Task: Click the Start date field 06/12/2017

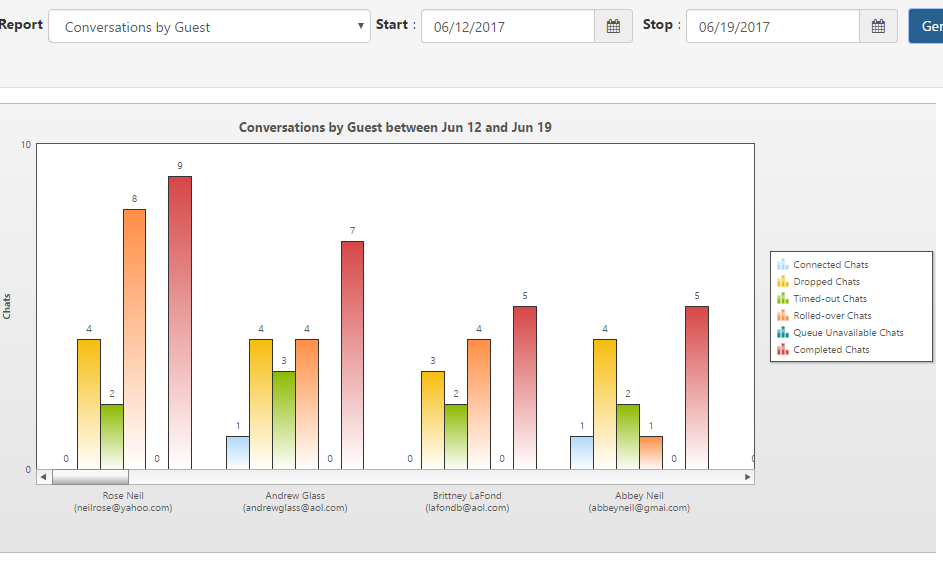Action: point(508,26)
